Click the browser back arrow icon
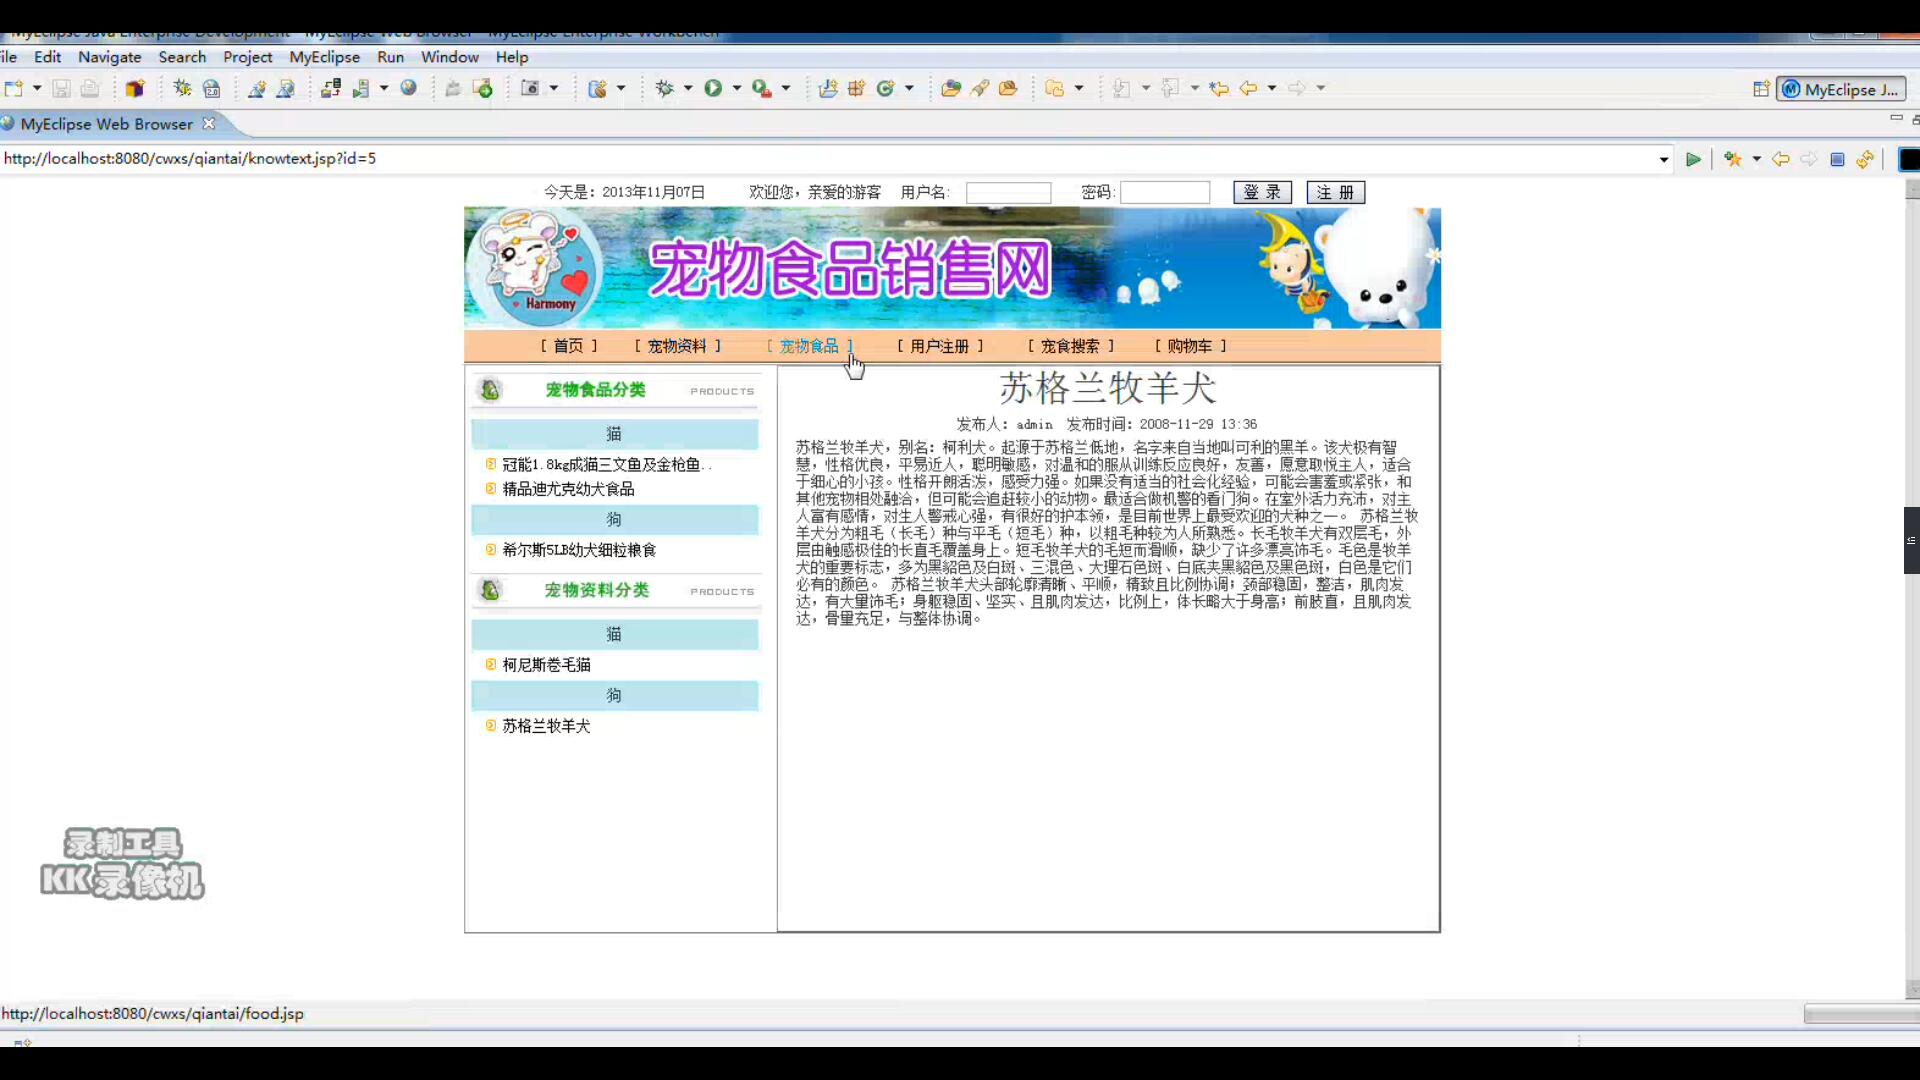 click(1780, 159)
